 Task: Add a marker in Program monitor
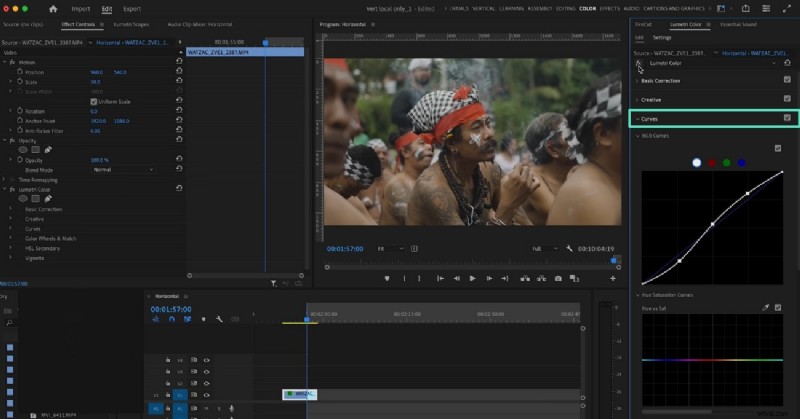pos(387,278)
